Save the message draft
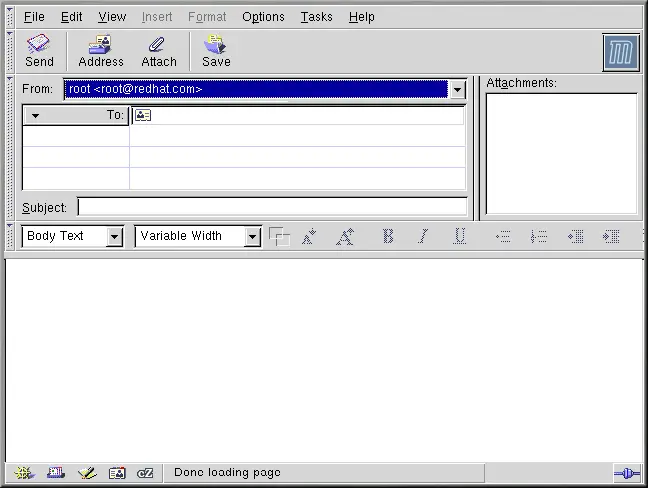This screenshot has width=648, height=488. tap(216, 51)
